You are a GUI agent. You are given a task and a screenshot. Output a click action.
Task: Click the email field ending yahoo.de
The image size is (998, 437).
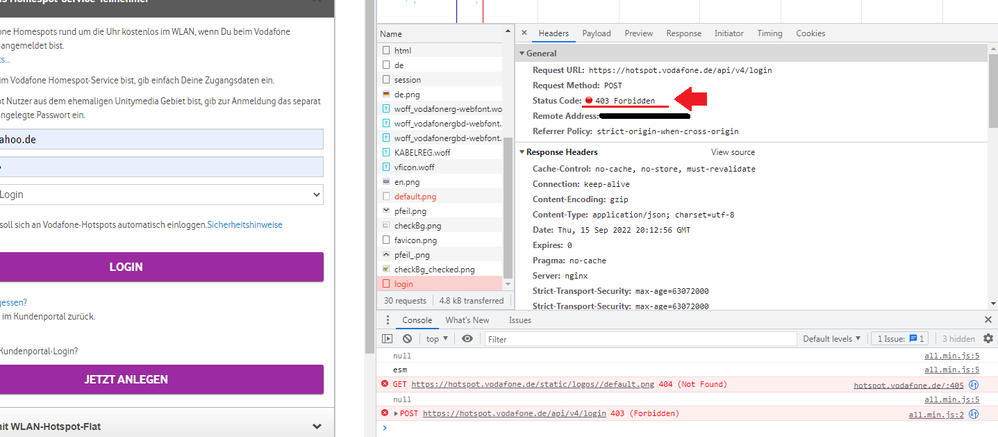coord(160,139)
